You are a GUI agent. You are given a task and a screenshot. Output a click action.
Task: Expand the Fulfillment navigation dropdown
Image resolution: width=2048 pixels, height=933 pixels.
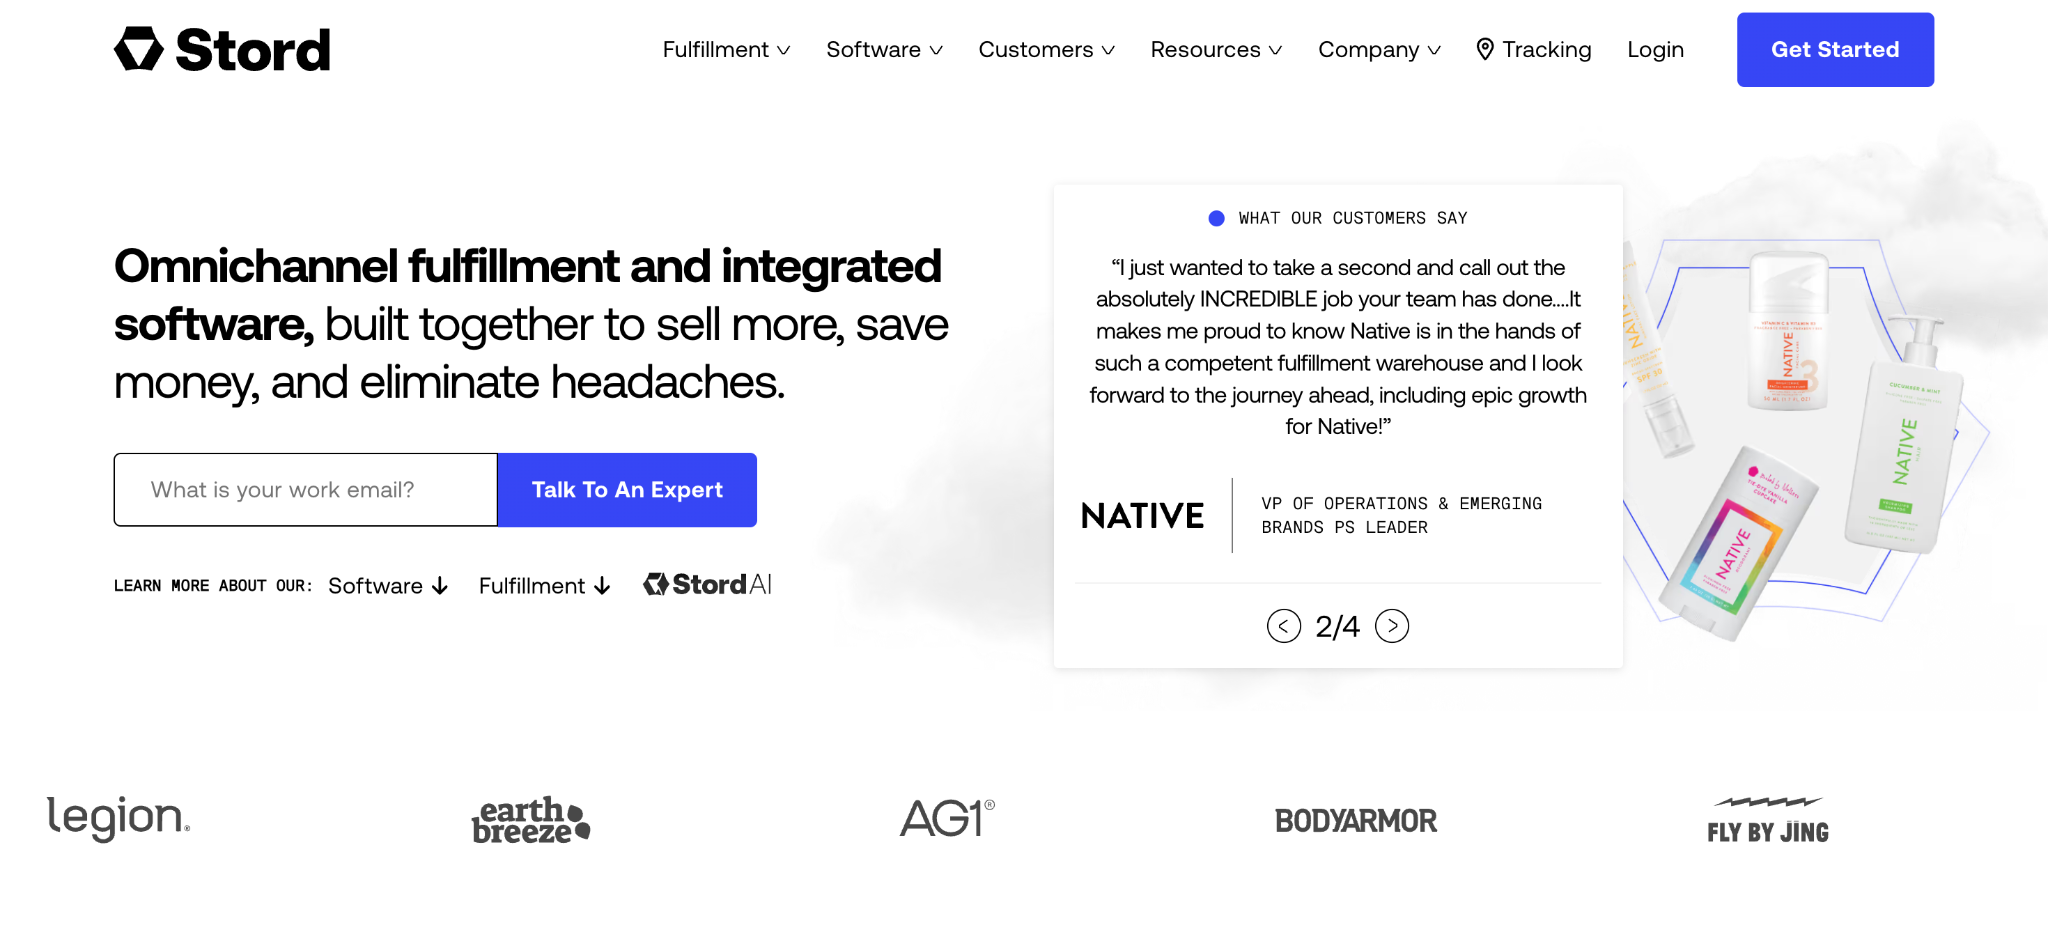[726, 49]
